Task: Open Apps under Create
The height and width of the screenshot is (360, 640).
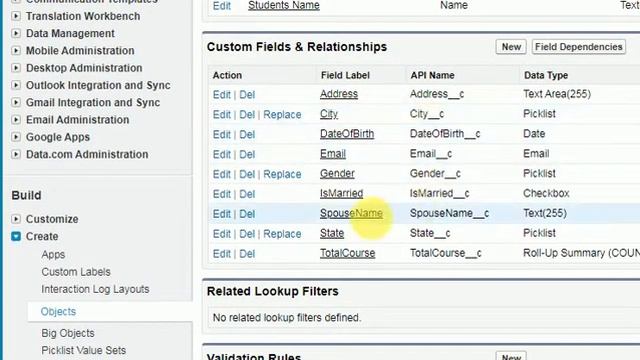Action: [x=53, y=255]
